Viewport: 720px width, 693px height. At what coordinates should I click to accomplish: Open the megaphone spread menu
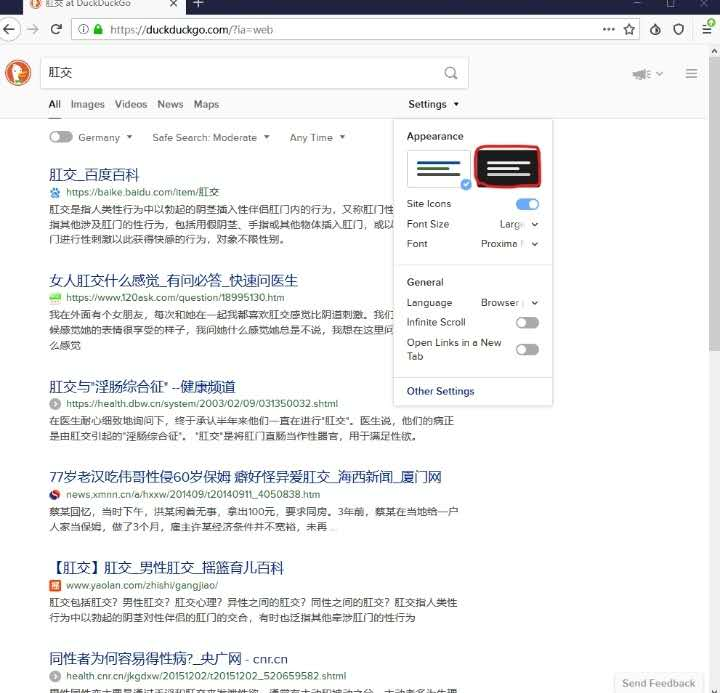tap(647, 74)
